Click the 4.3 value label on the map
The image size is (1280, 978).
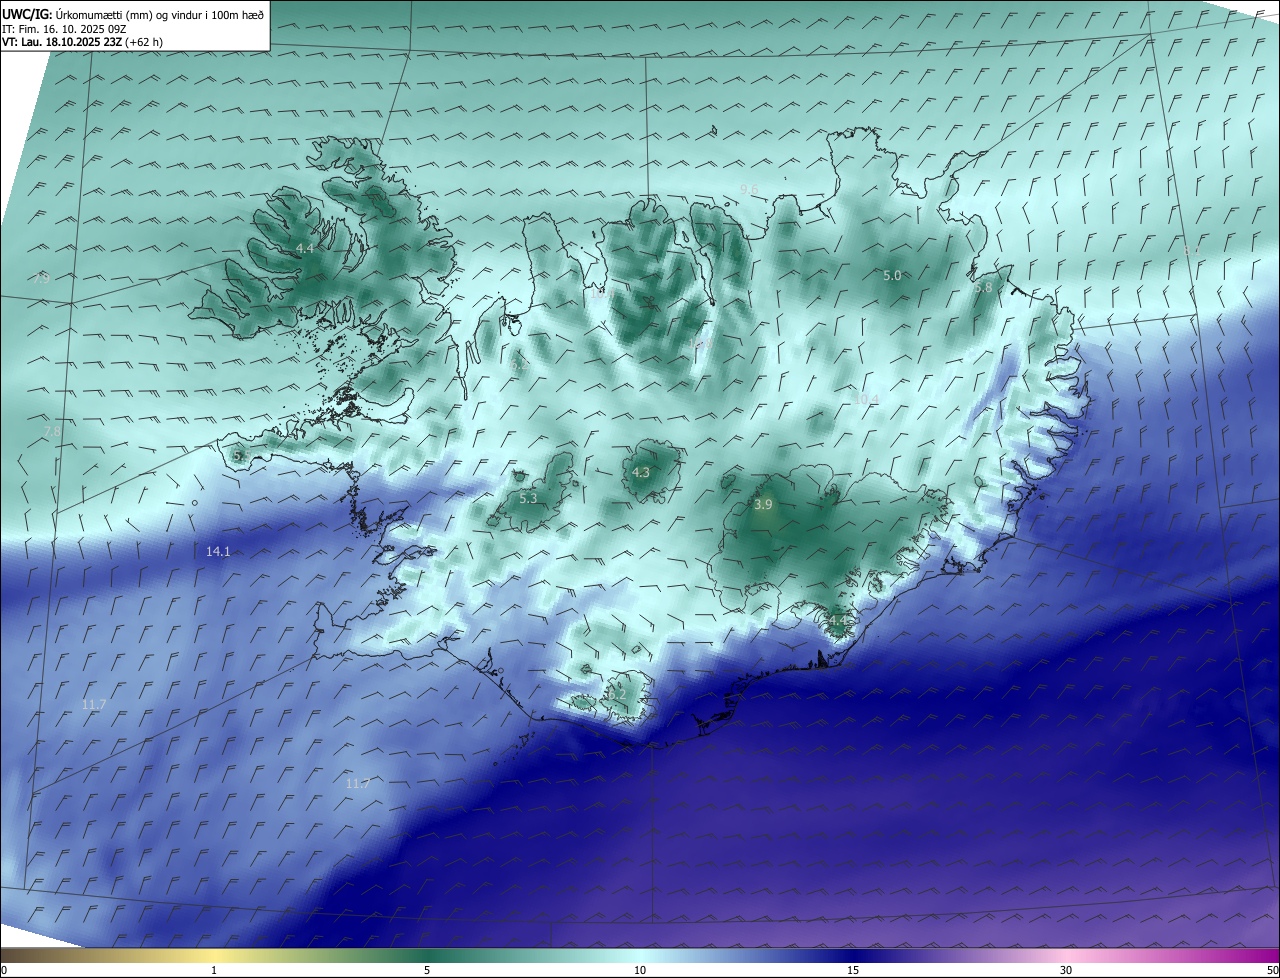(641, 473)
